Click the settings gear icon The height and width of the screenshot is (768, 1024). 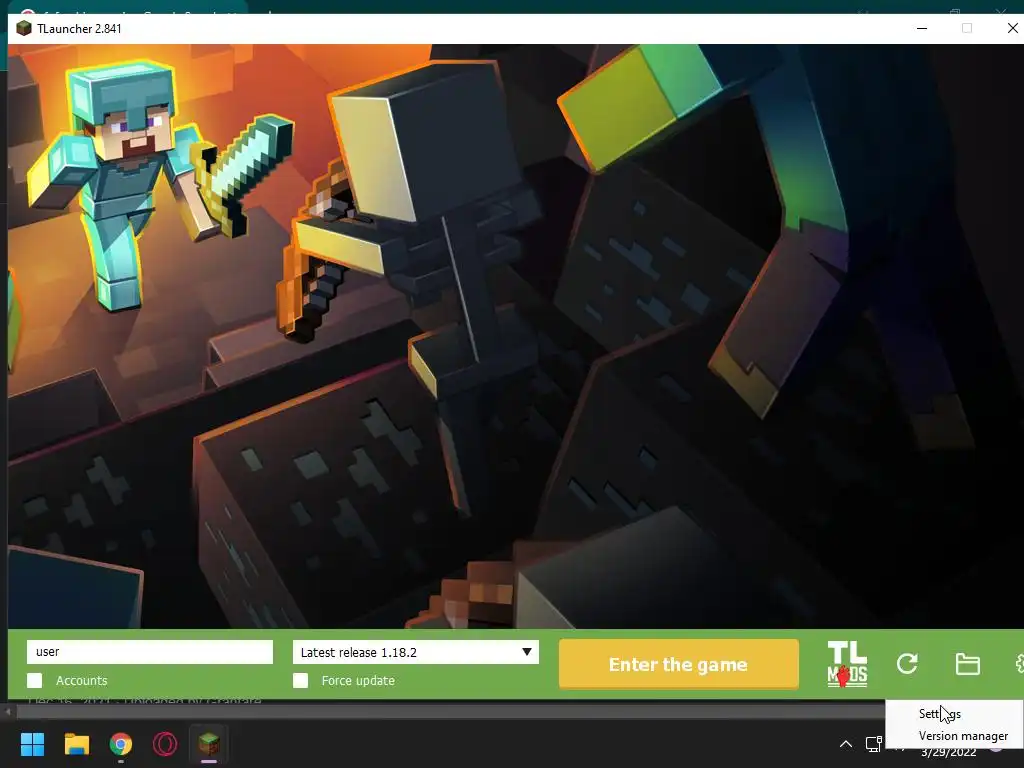coord(1019,664)
